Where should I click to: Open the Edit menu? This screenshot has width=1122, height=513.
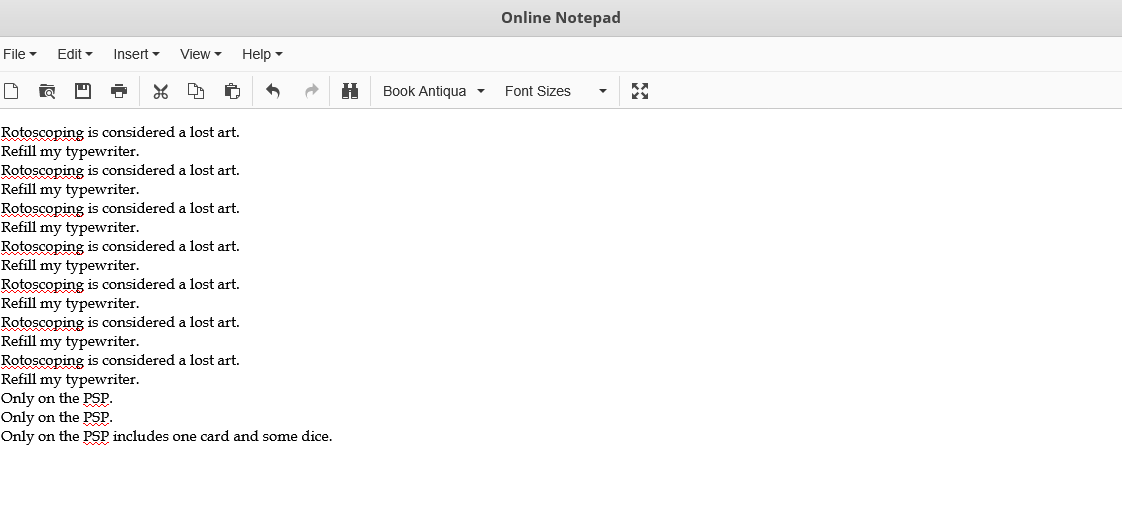click(x=75, y=54)
